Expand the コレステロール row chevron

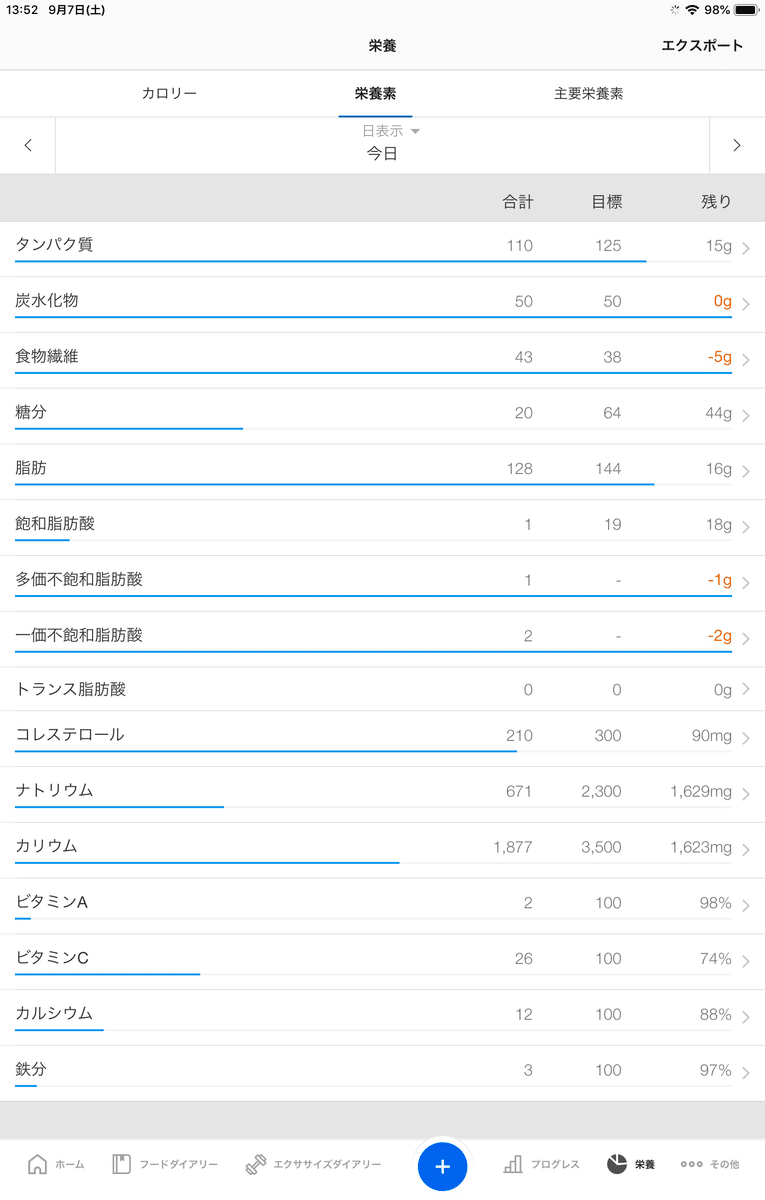(746, 738)
